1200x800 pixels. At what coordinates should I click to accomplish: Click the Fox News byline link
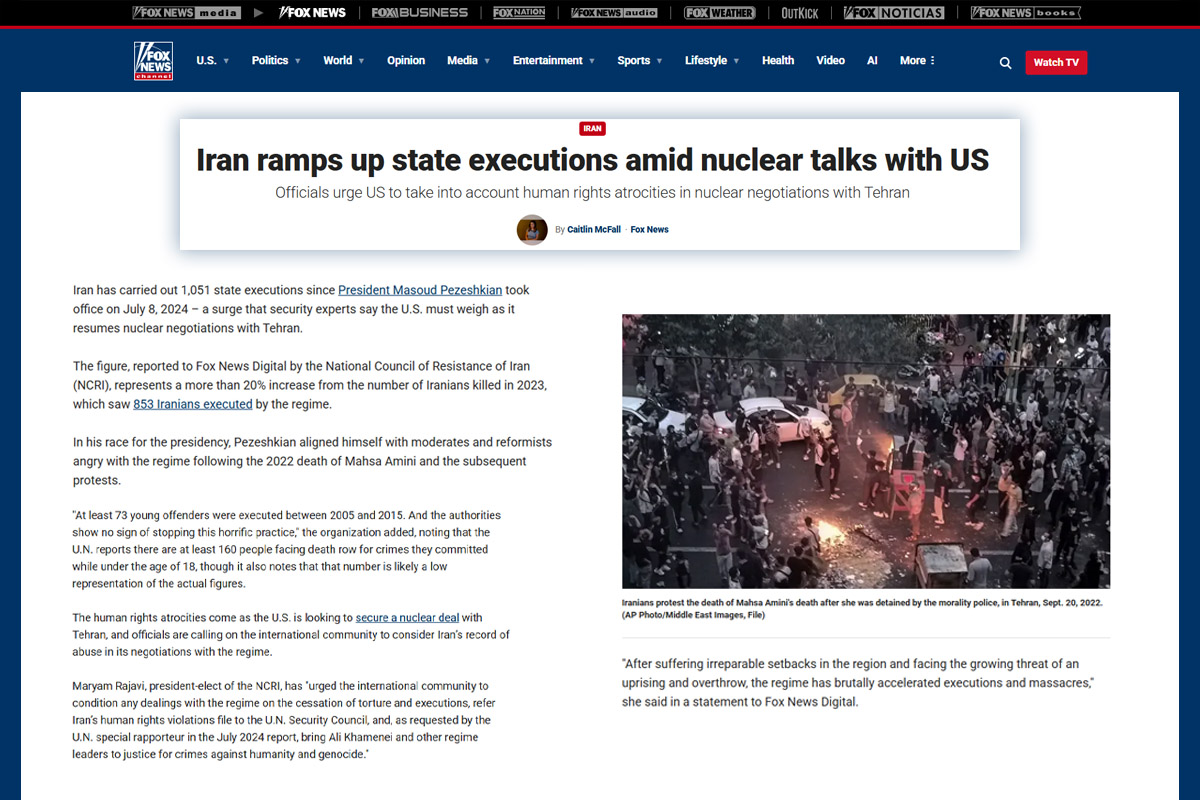[649, 230]
